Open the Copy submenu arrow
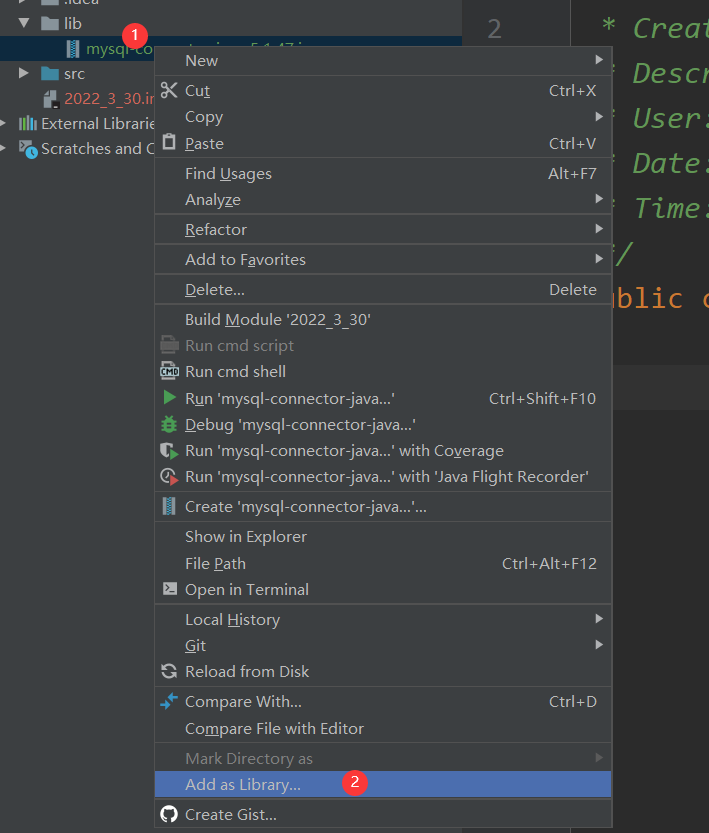 (x=599, y=116)
